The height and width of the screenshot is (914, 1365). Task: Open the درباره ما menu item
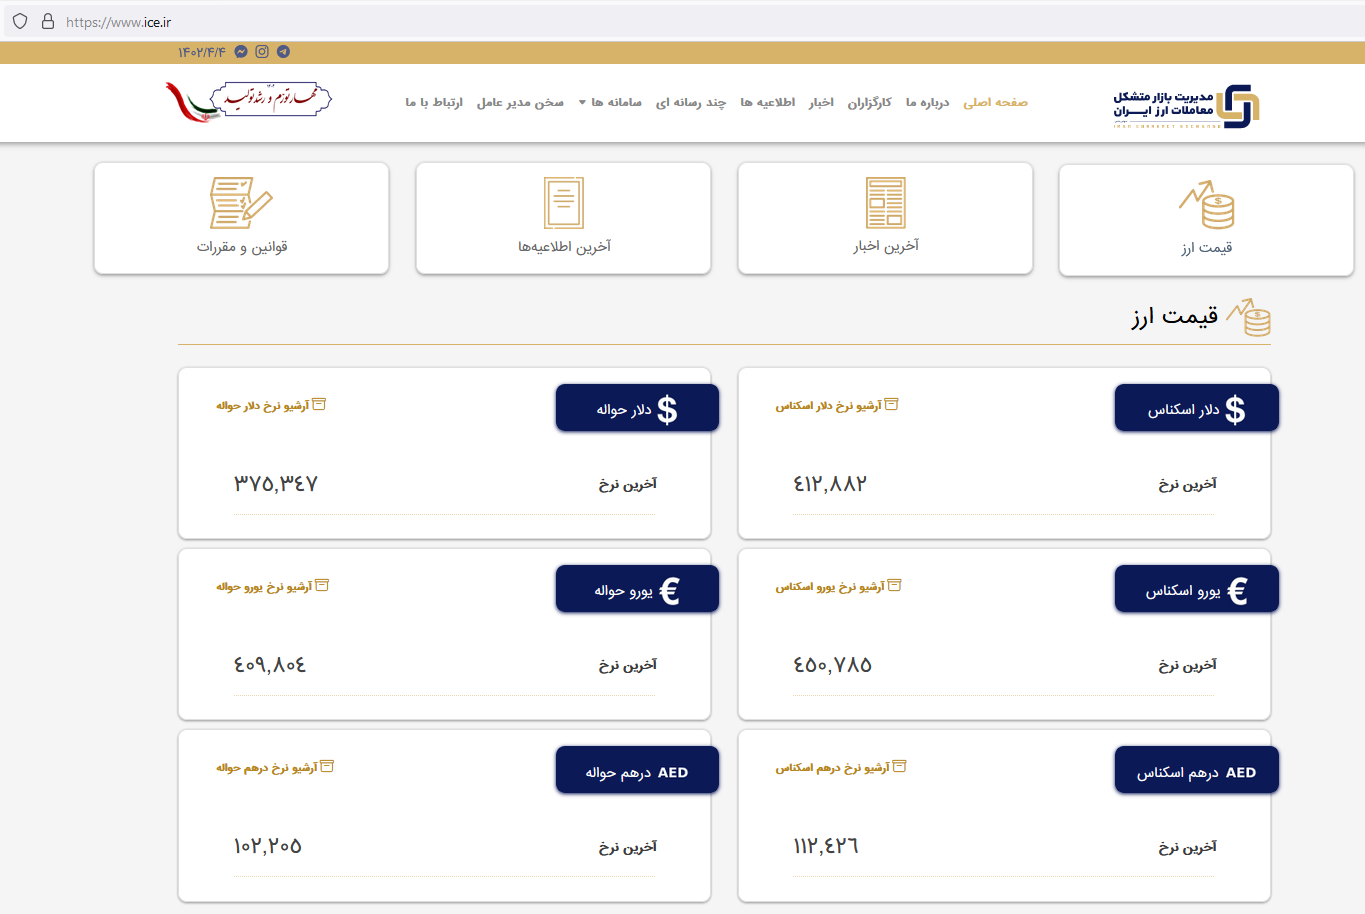click(926, 102)
